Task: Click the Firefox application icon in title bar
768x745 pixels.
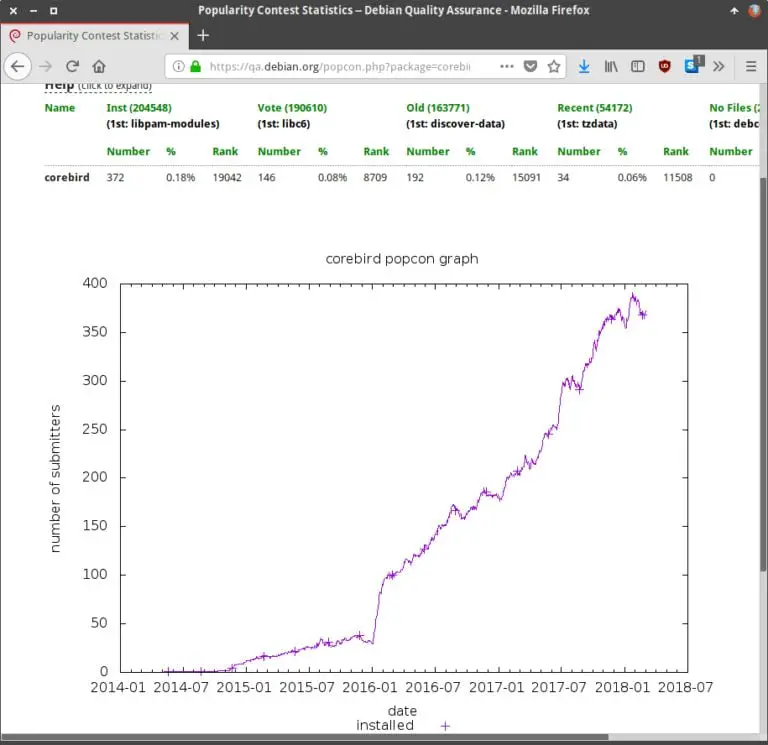Action: [755, 10]
